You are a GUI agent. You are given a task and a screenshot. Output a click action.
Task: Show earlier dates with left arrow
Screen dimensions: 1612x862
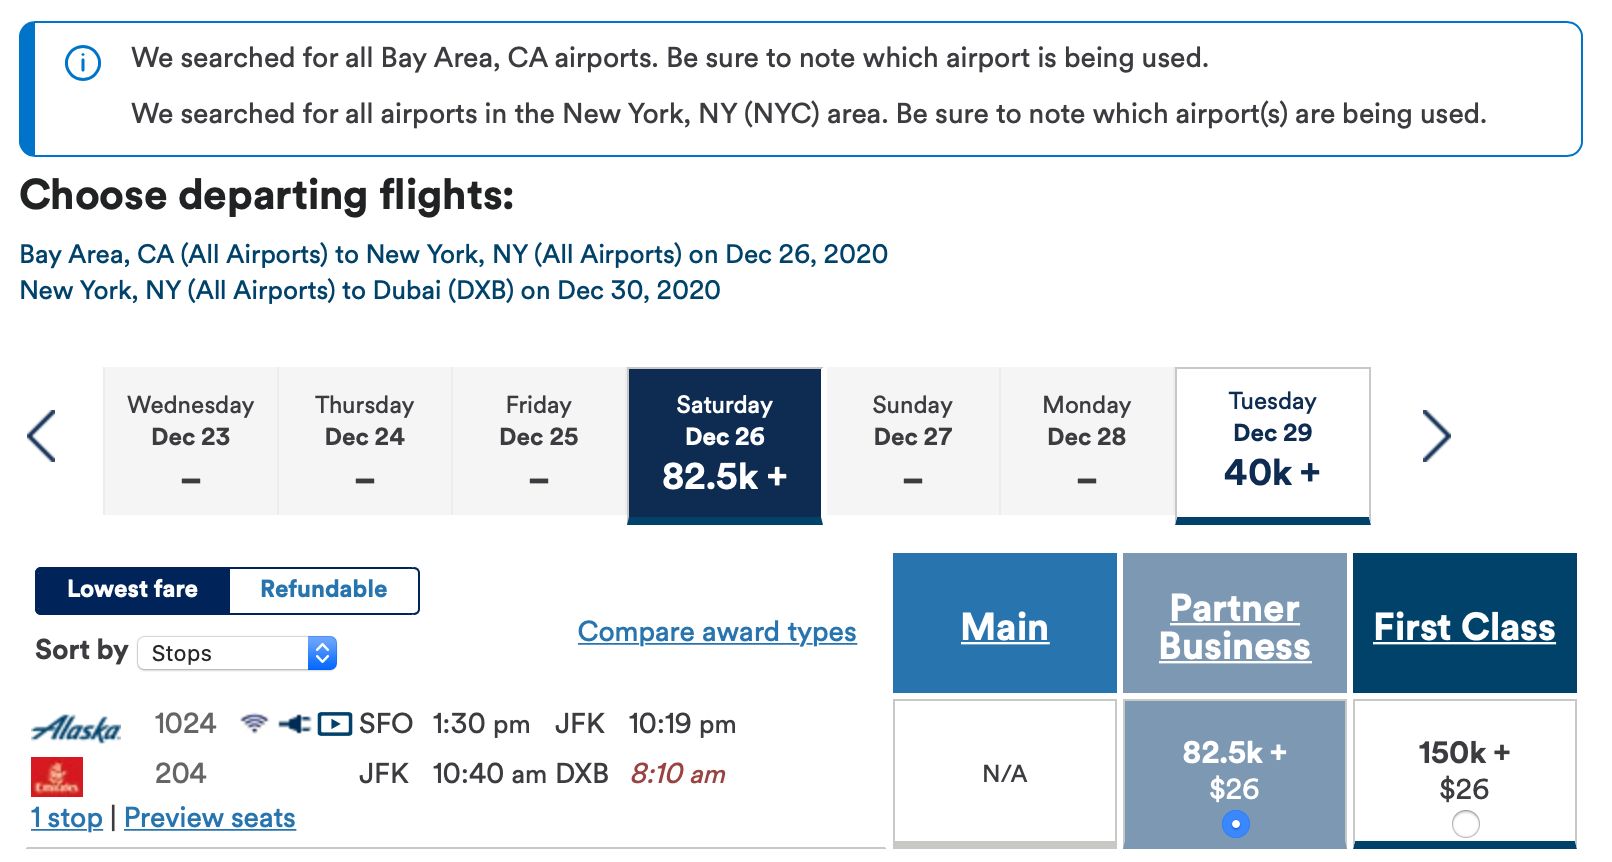coord(42,436)
